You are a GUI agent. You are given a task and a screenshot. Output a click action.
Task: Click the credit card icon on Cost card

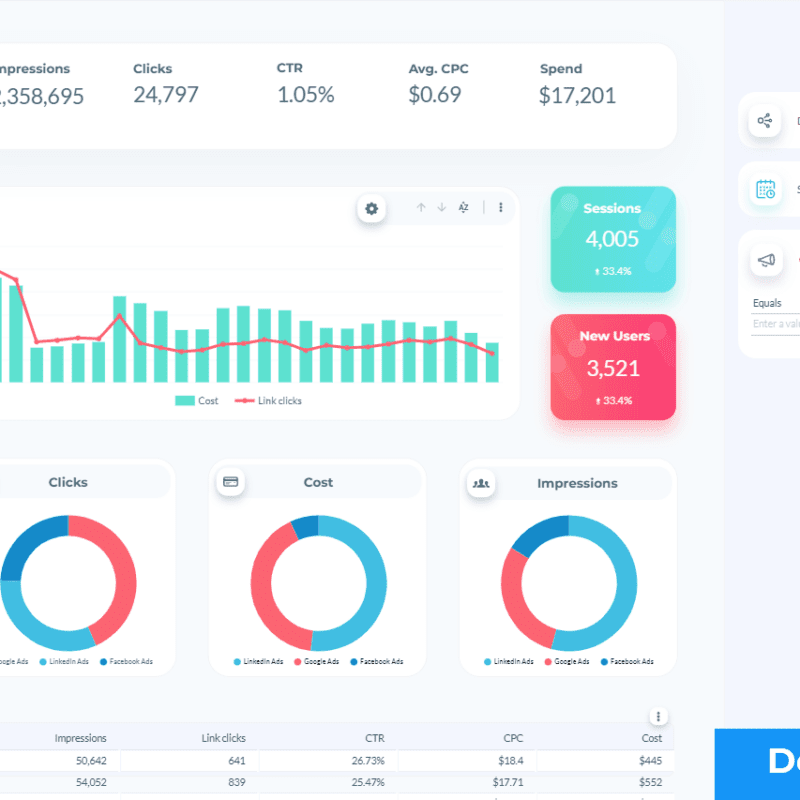coord(231,482)
